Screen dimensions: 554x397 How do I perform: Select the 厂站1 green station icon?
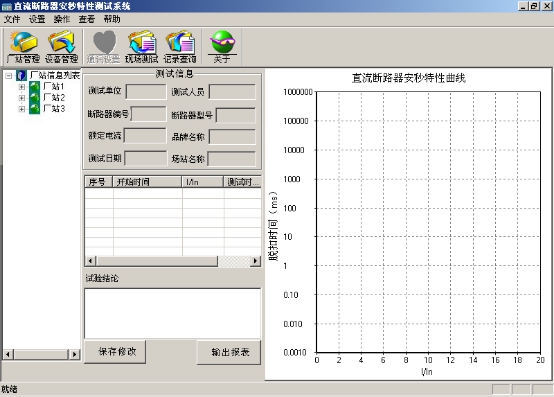[34, 87]
